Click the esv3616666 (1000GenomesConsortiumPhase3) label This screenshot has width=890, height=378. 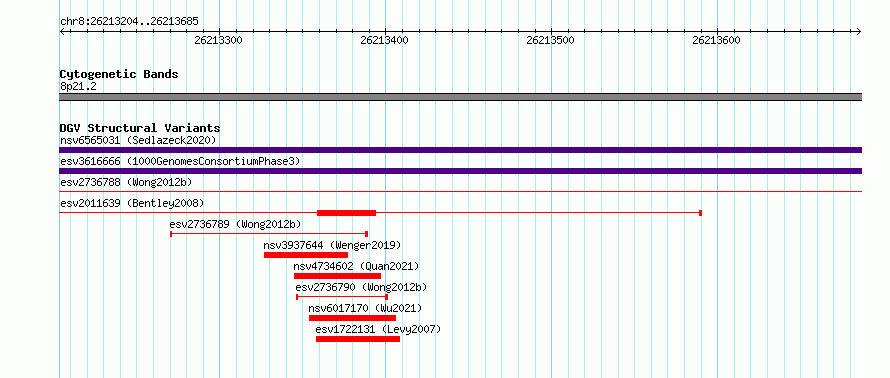(x=180, y=161)
